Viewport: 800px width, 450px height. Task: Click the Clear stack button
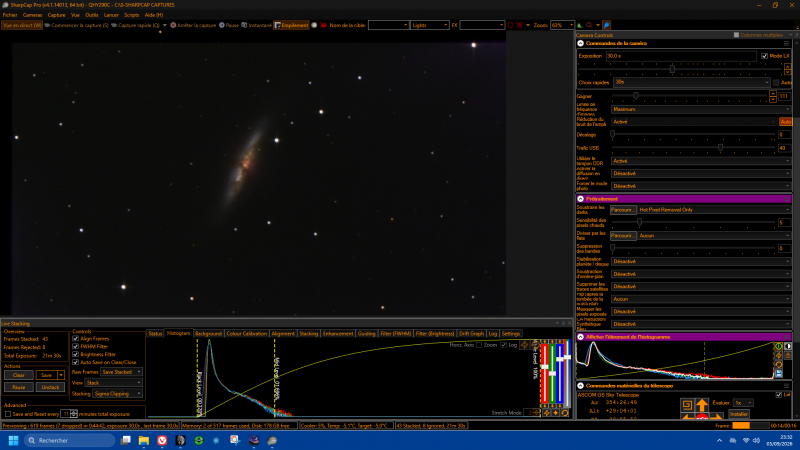(x=19, y=375)
